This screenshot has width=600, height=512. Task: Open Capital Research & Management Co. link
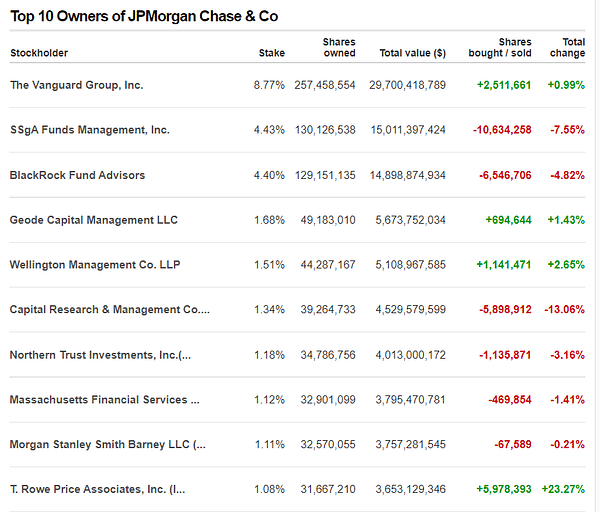[110, 309]
